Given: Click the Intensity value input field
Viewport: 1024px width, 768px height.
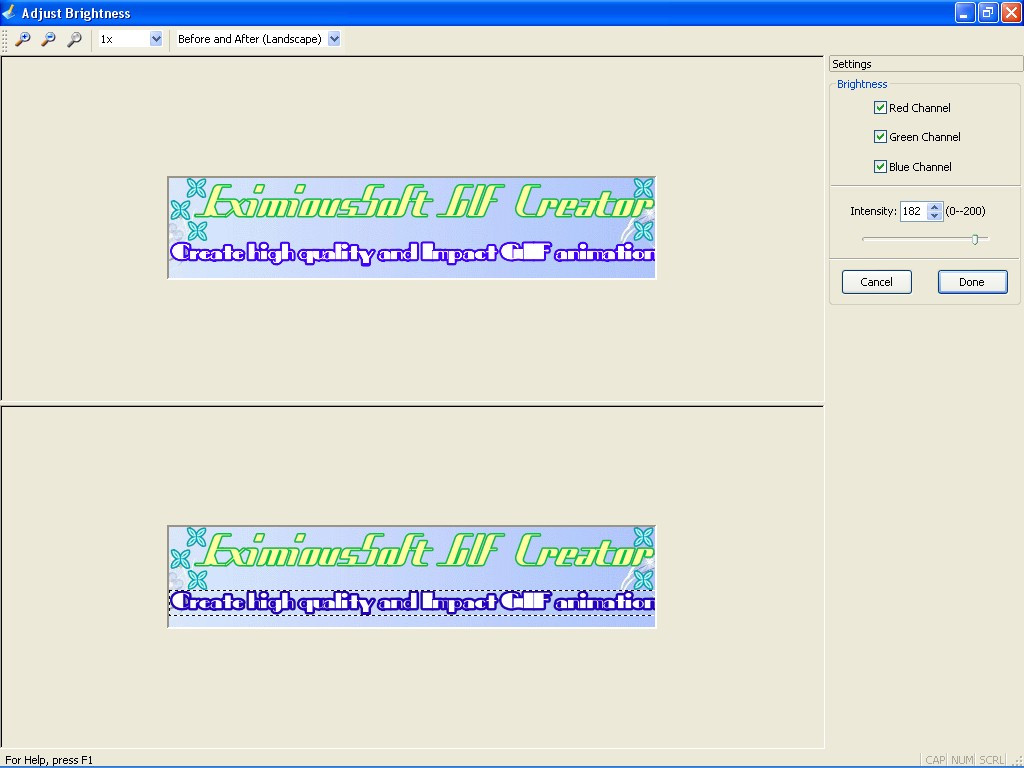Looking at the screenshot, I should (x=913, y=212).
